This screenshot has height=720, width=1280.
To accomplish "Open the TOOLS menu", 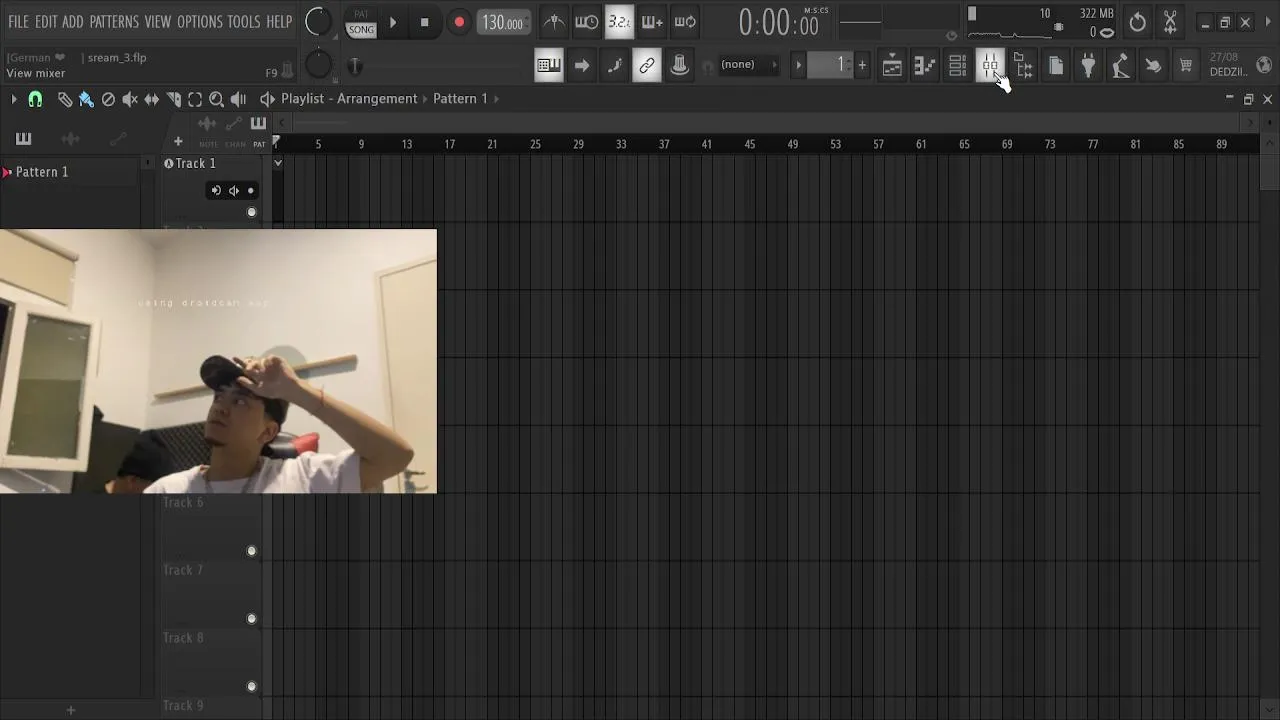I will (x=244, y=22).
